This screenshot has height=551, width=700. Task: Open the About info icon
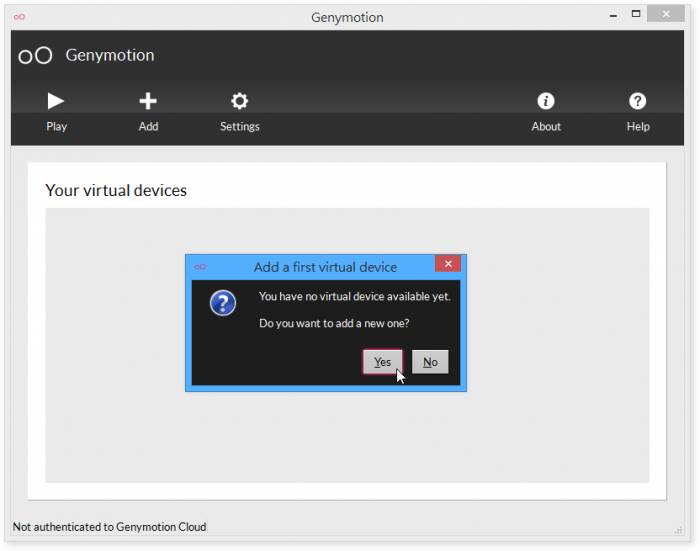[x=546, y=101]
